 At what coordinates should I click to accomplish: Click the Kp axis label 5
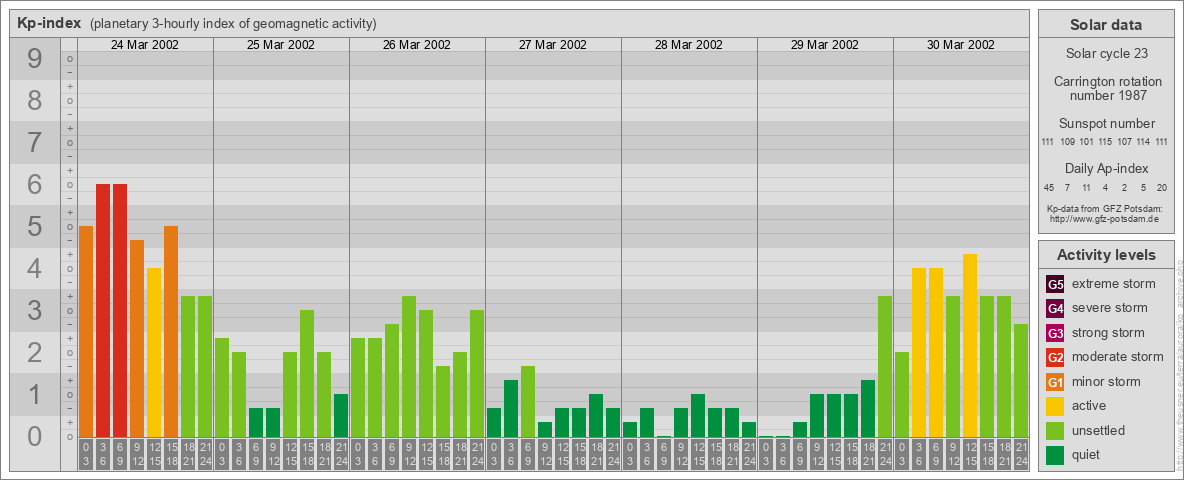point(35,226)
